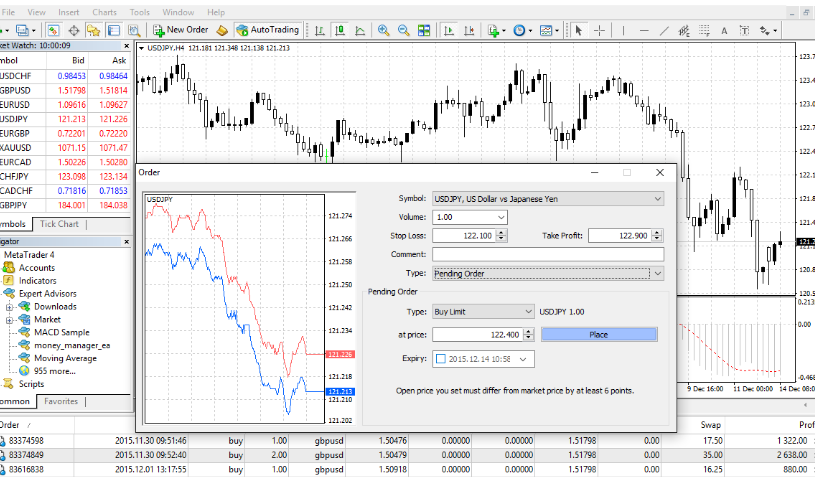Switch to Favorites tab in Navigator
This screenshot has height=477, width=815.
click(61, 401)
